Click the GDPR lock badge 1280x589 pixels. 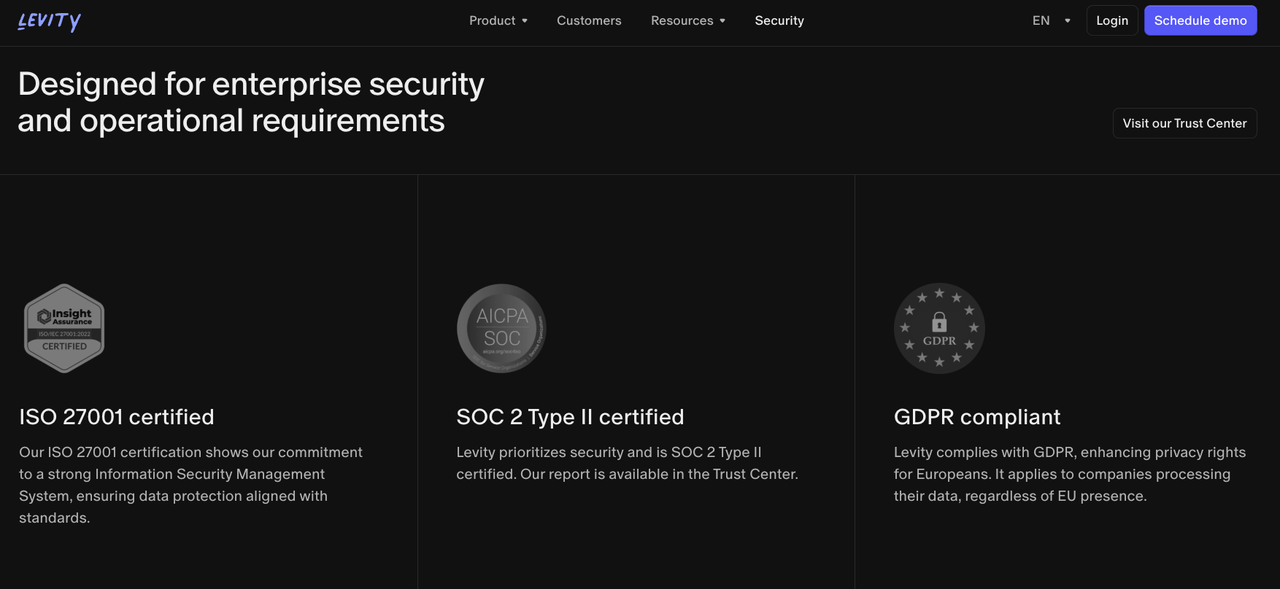(x=939, y=328)
